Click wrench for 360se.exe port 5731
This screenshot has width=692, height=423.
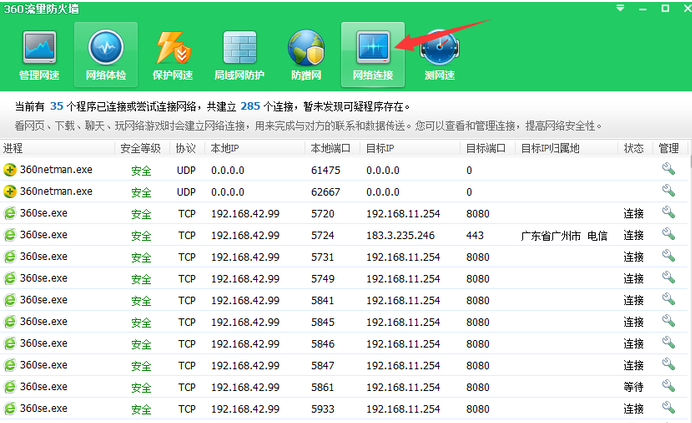[668, 255]
